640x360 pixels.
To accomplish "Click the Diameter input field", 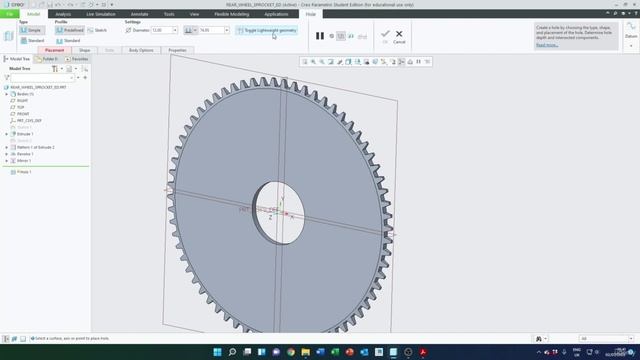I will tap(162, 30).
